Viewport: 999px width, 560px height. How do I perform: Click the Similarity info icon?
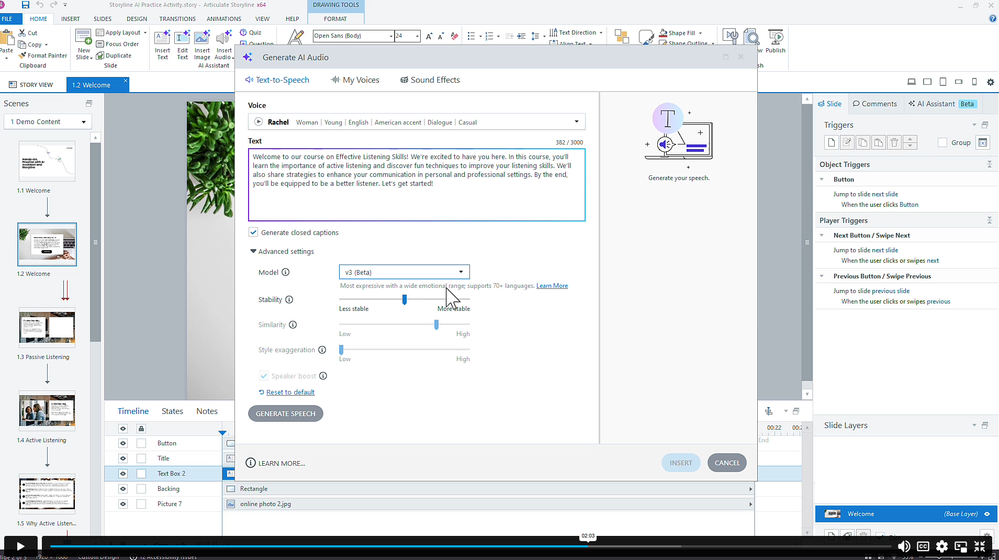(x=293, y=325)
